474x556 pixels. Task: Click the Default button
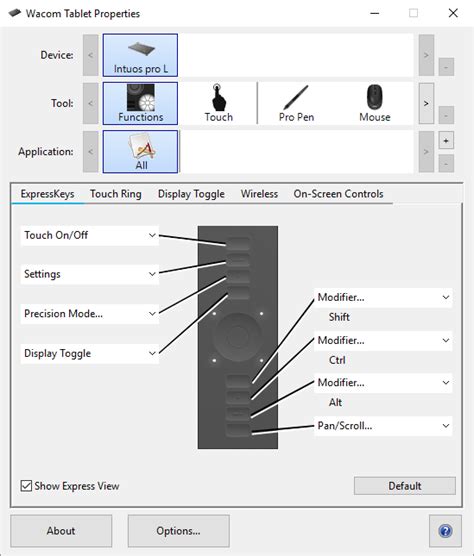pos(405,486)
